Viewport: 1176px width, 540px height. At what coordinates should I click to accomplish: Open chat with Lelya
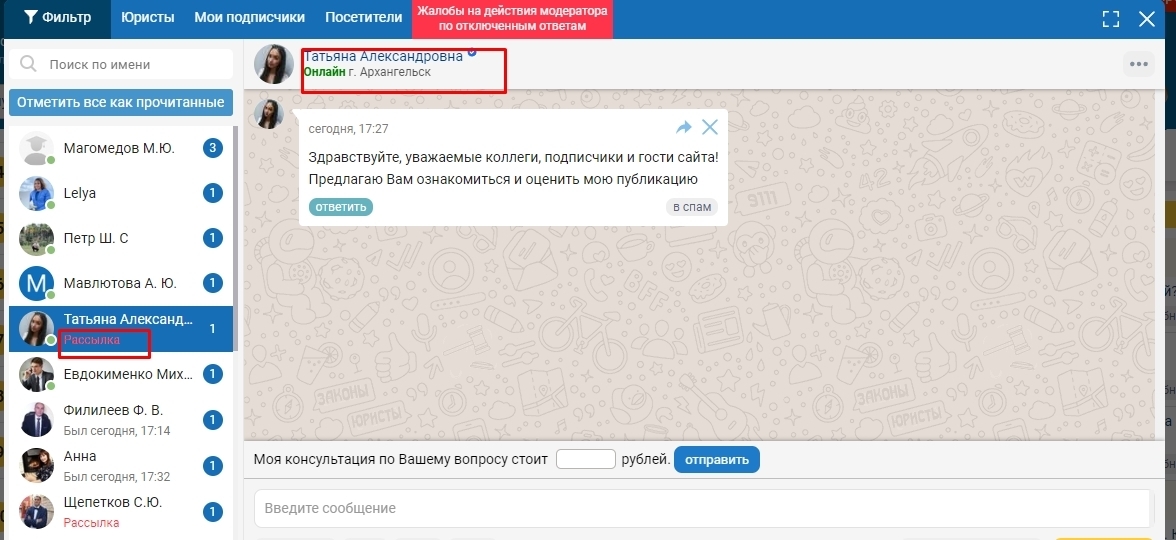tap(121, 194)
